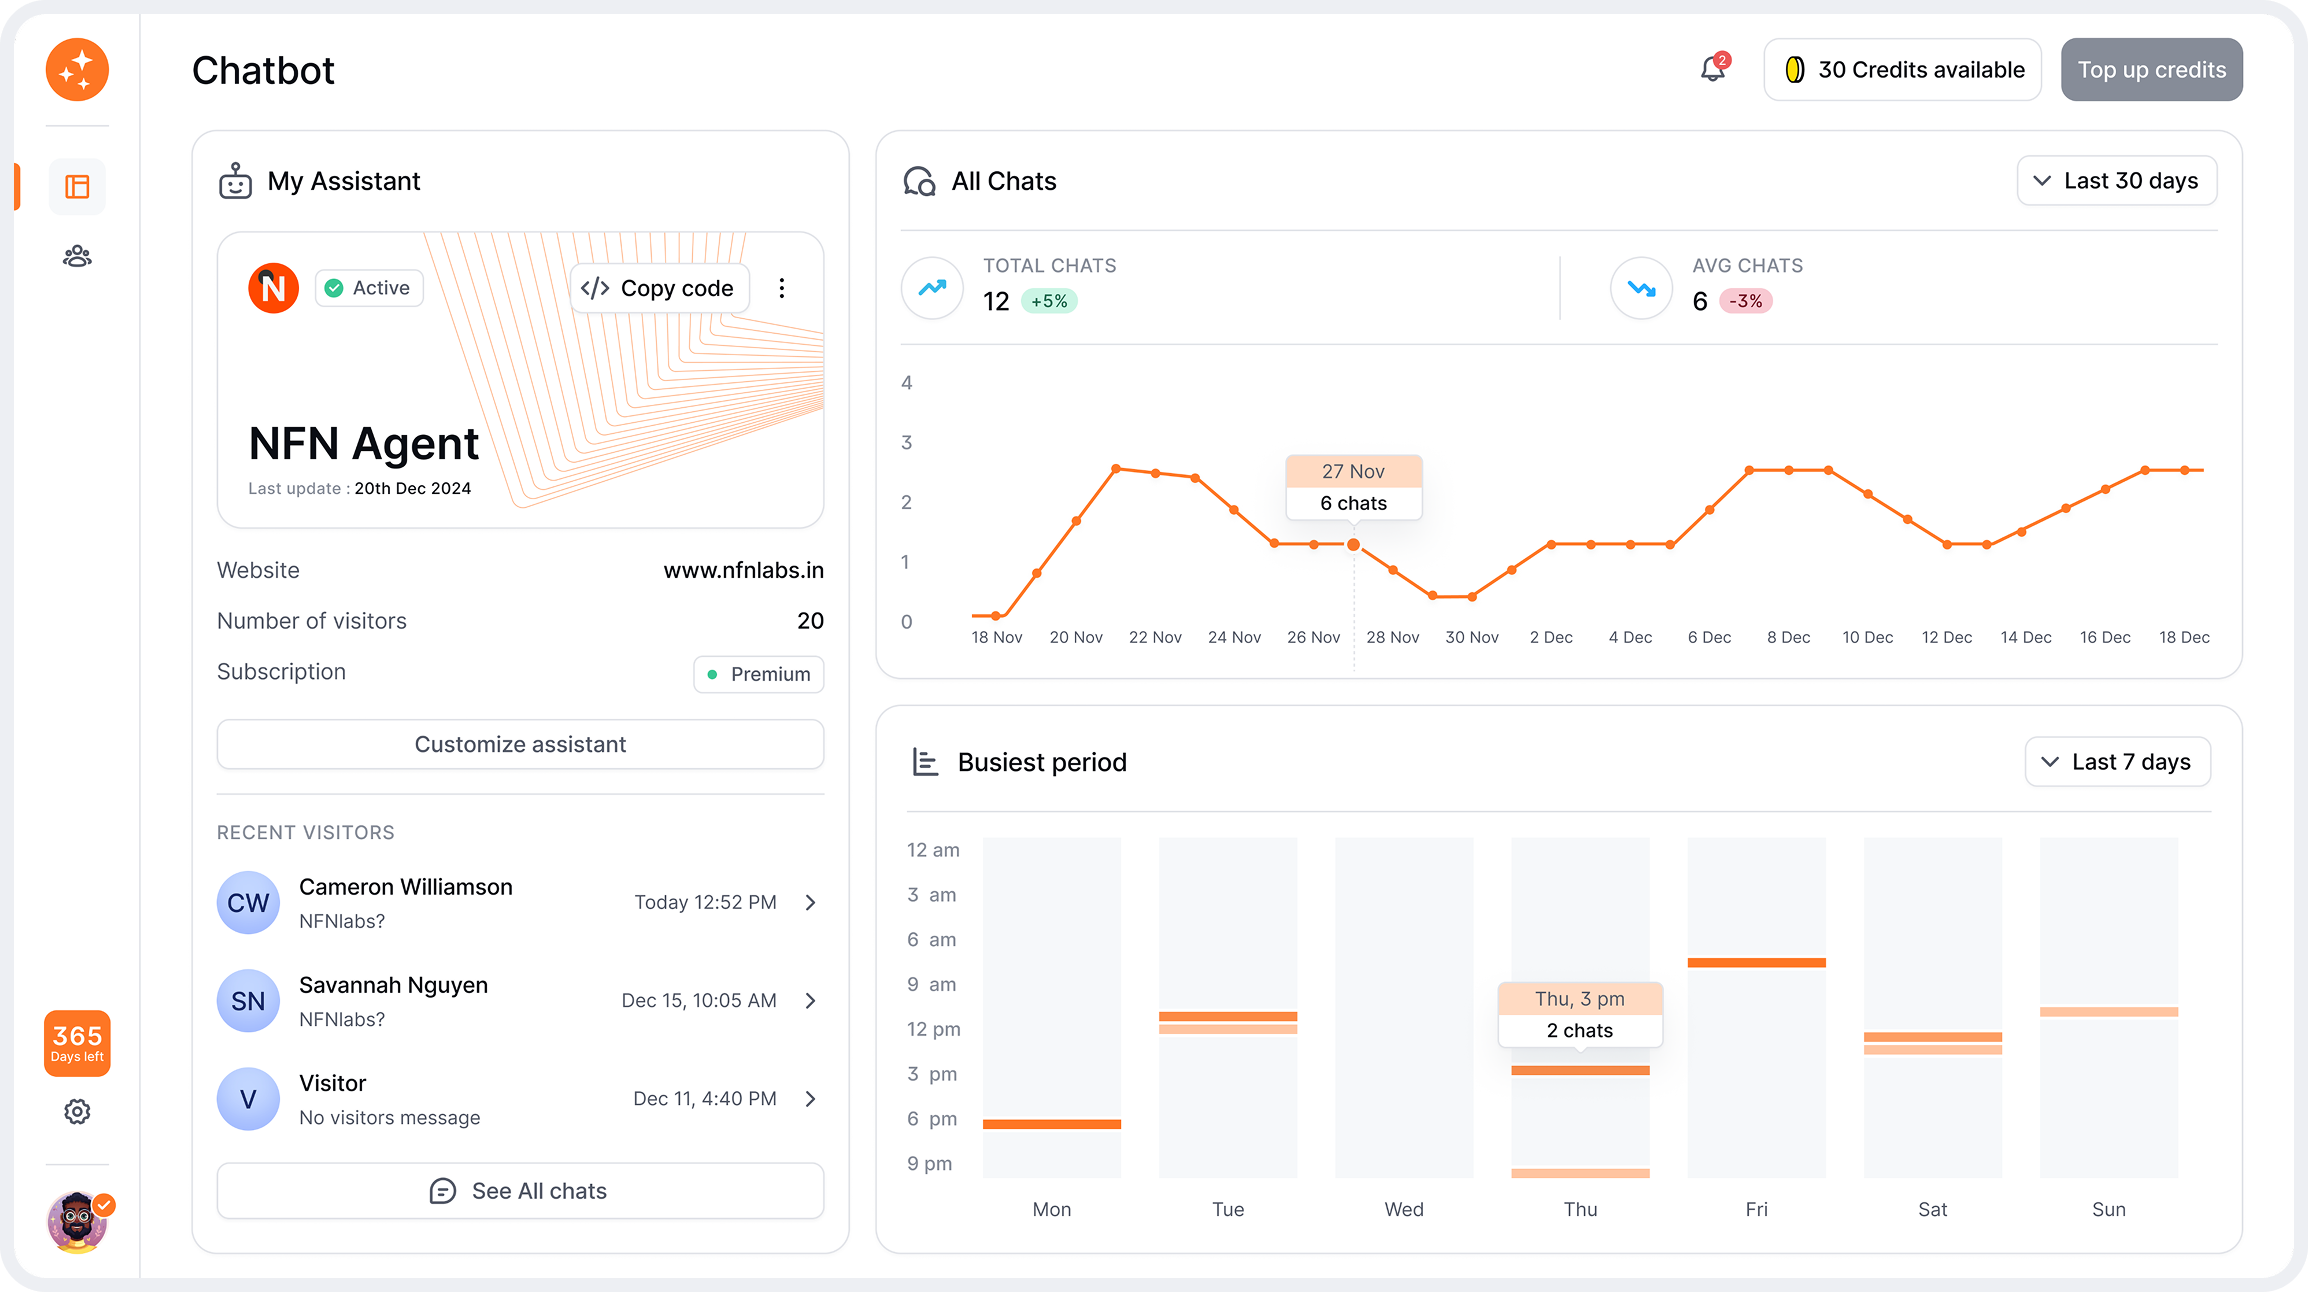2308x1292 pixels.
Task: Click the Active status badge
Action: pyautogui.click(x=369, y=288)
